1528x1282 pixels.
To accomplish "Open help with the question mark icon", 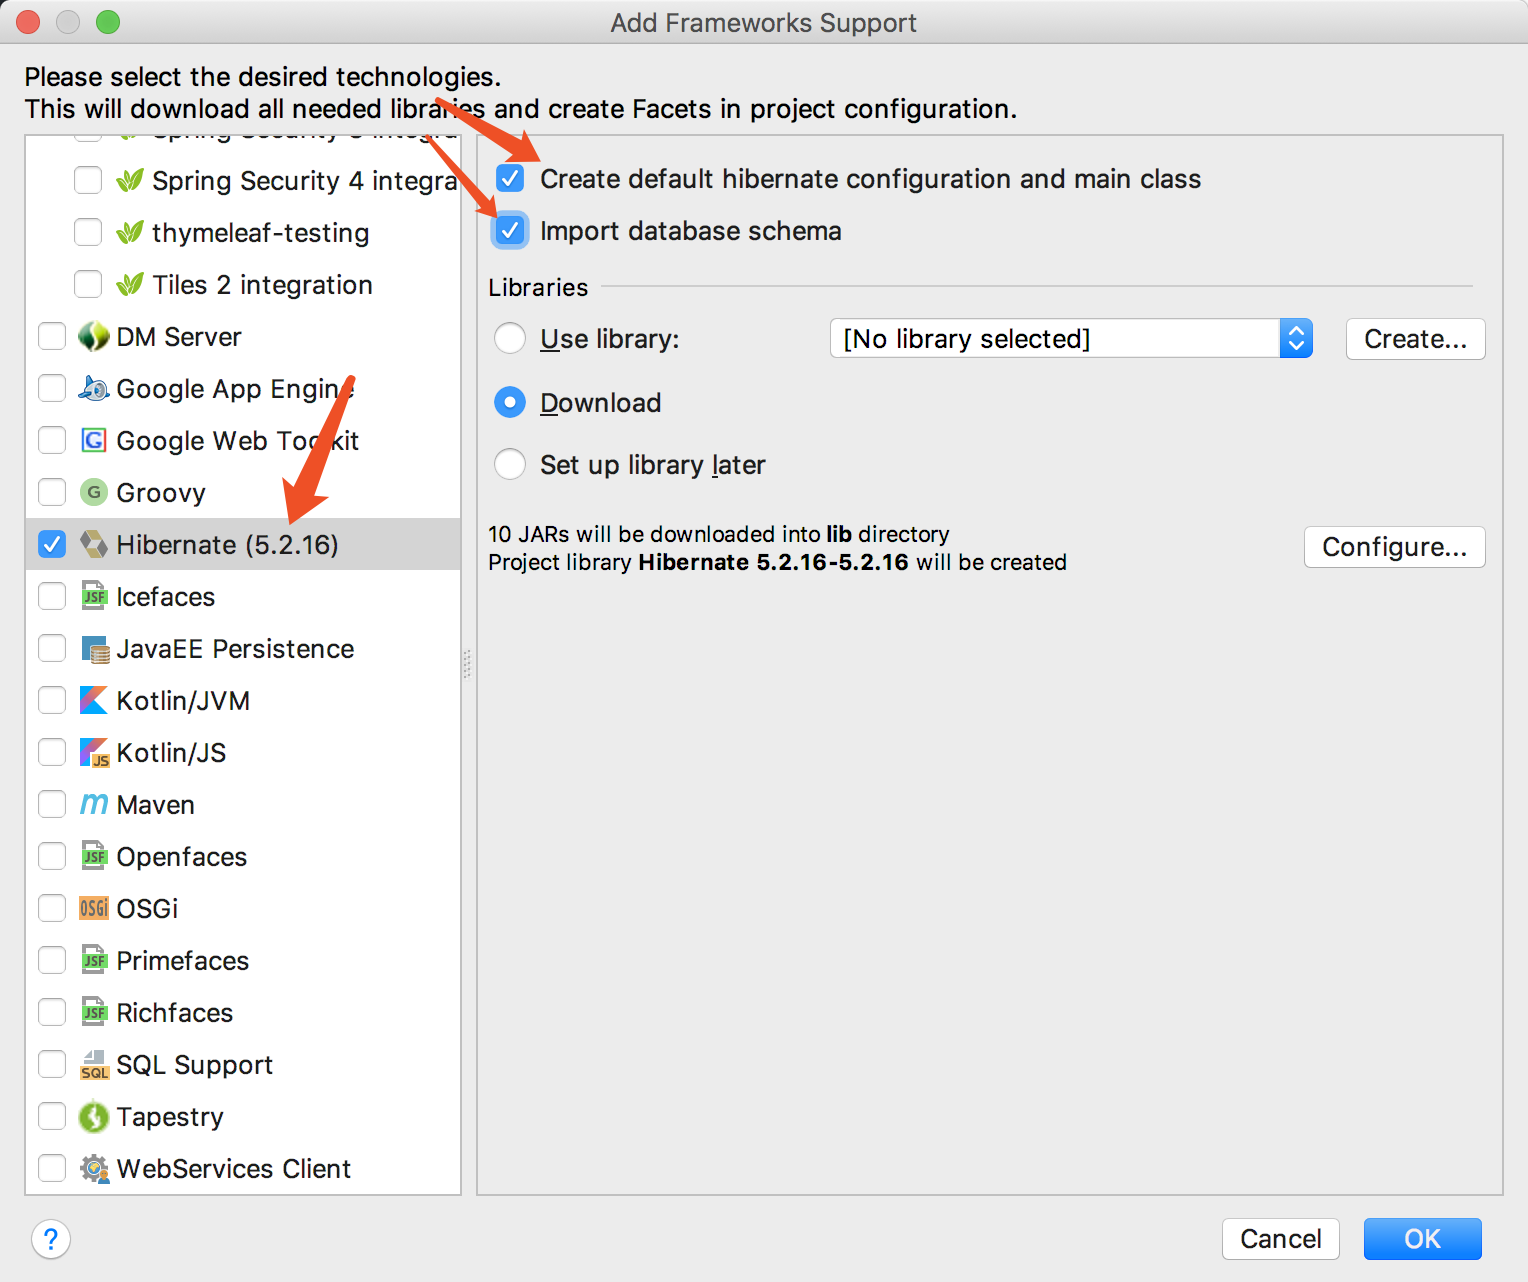I will (51, 1239).
